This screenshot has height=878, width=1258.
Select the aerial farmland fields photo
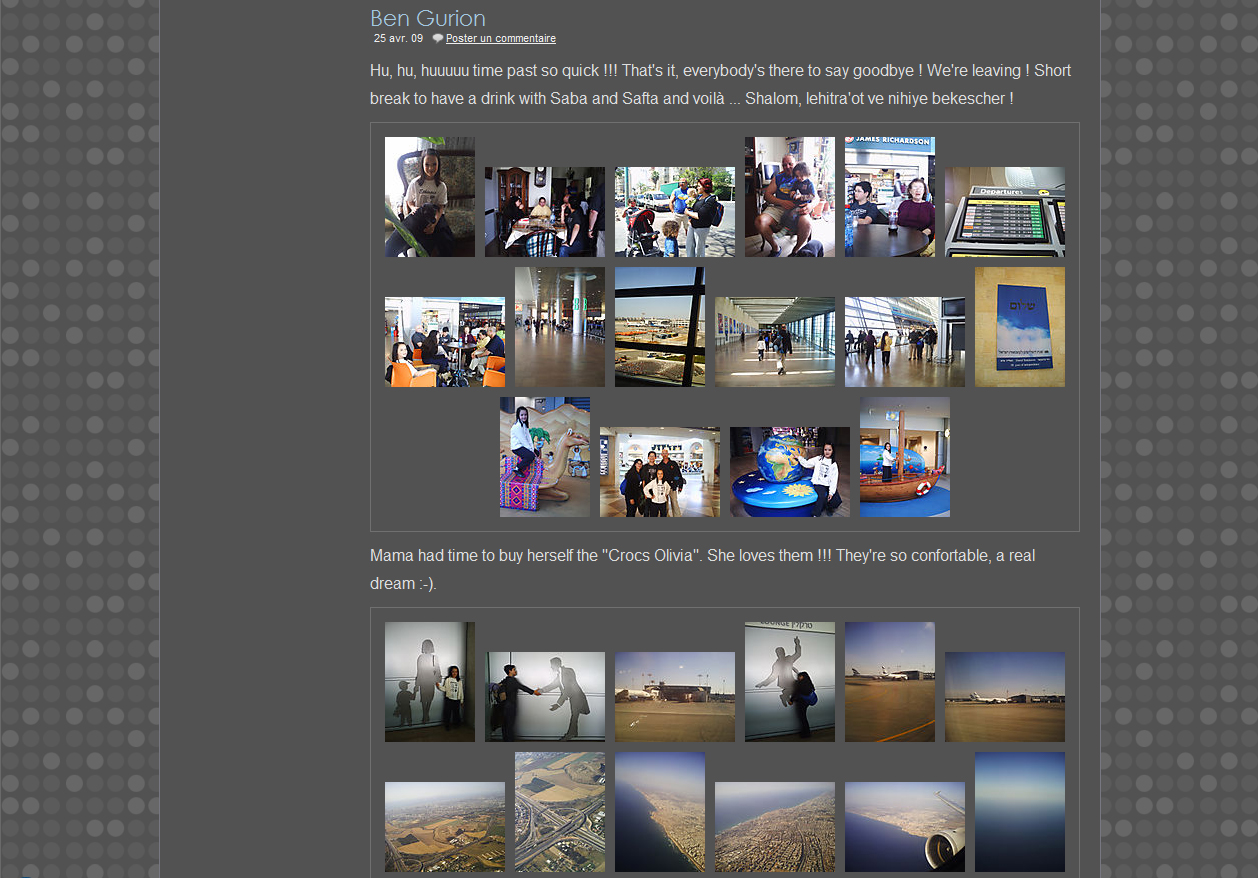tap(444, 827)
